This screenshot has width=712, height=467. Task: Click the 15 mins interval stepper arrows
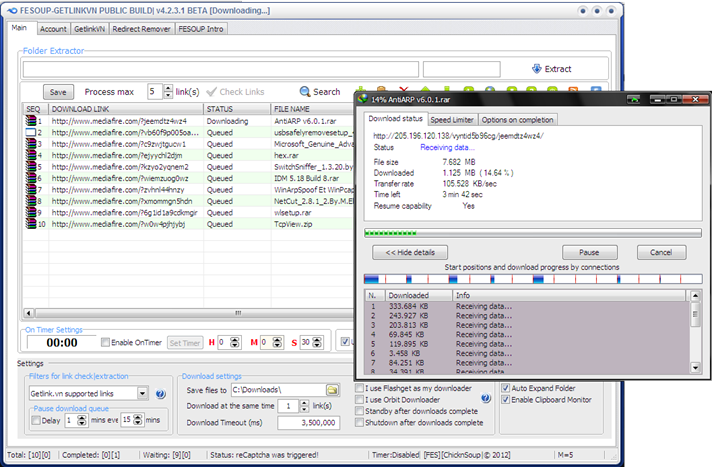138,420
